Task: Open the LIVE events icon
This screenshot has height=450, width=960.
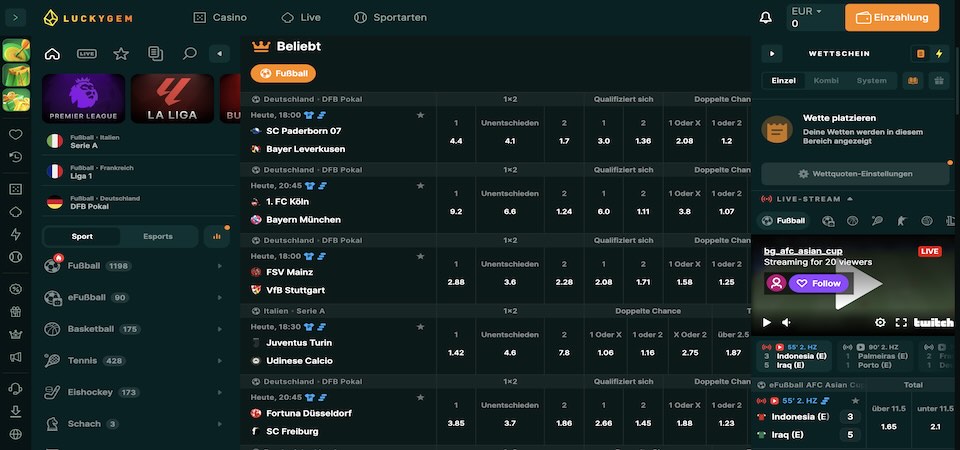Action: (x=87, y=54)
